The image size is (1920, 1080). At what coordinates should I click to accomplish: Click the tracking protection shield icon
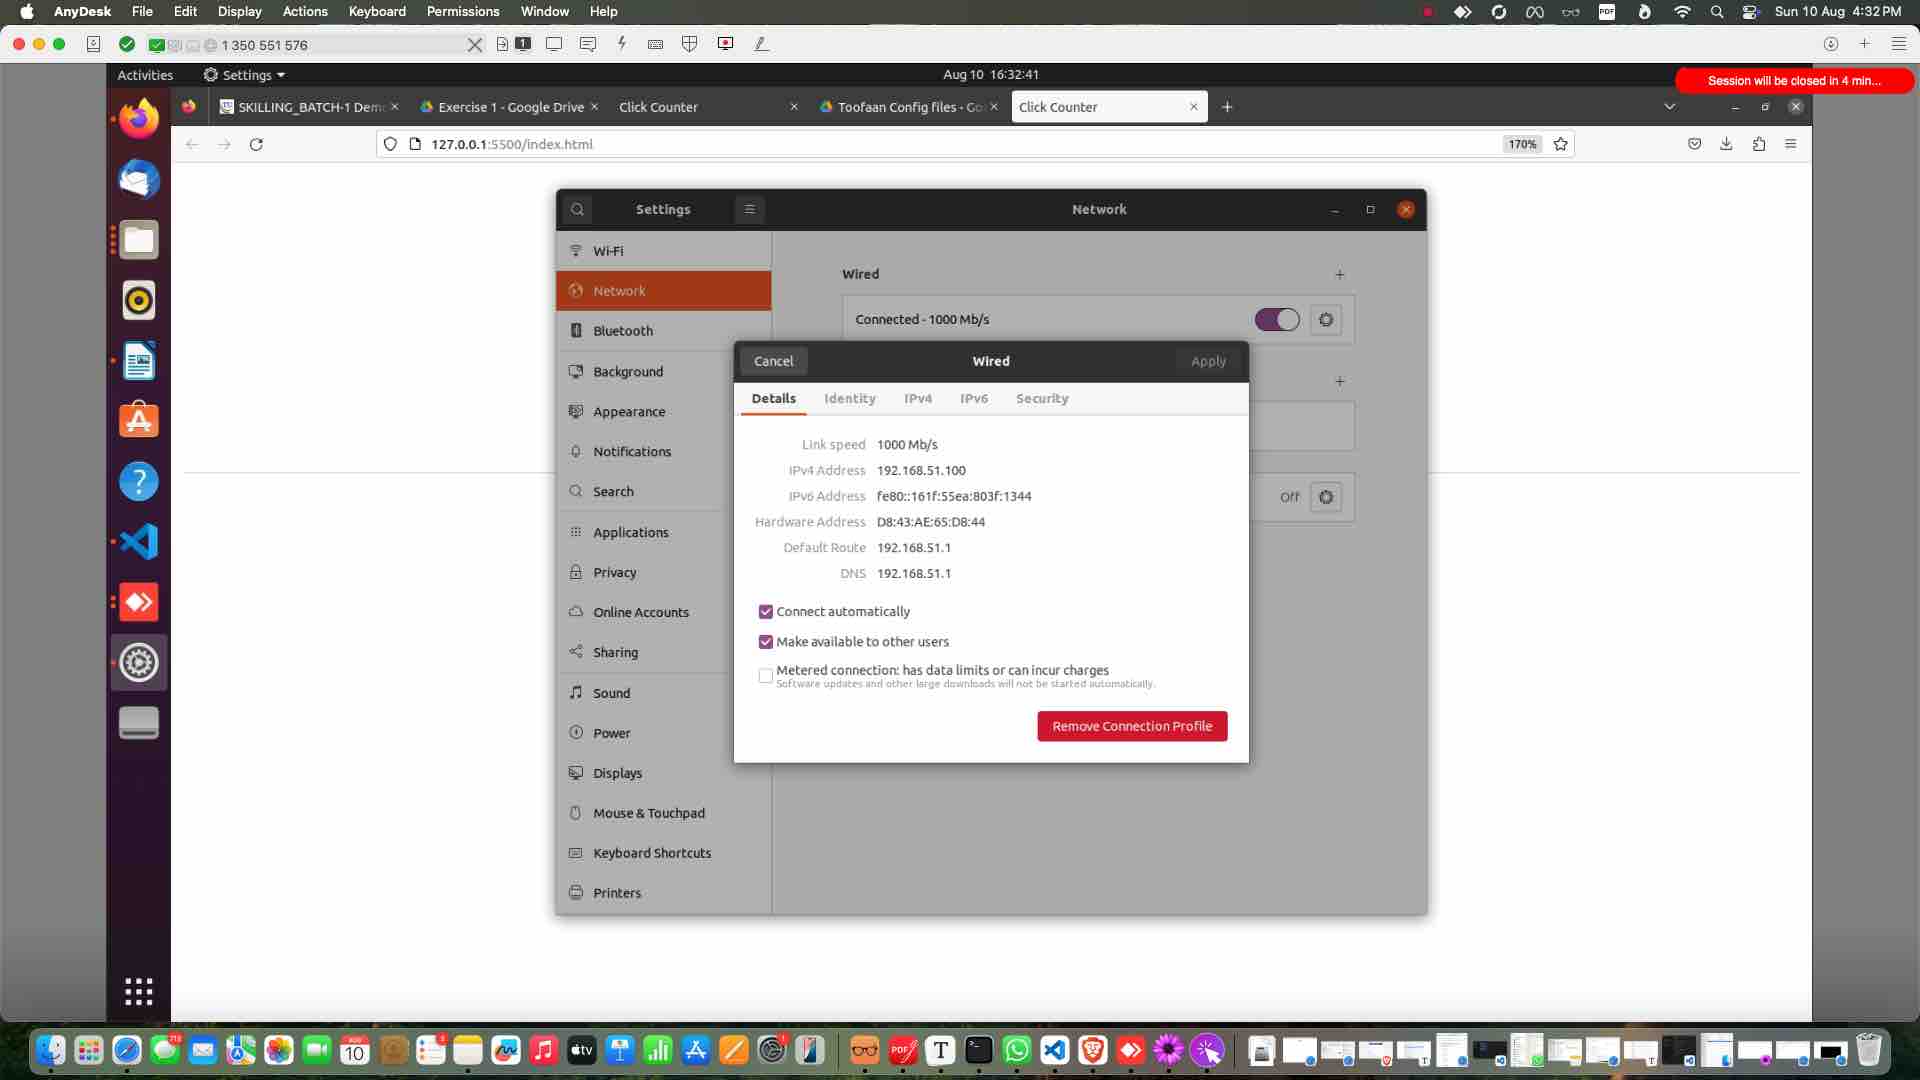point(389,144)
